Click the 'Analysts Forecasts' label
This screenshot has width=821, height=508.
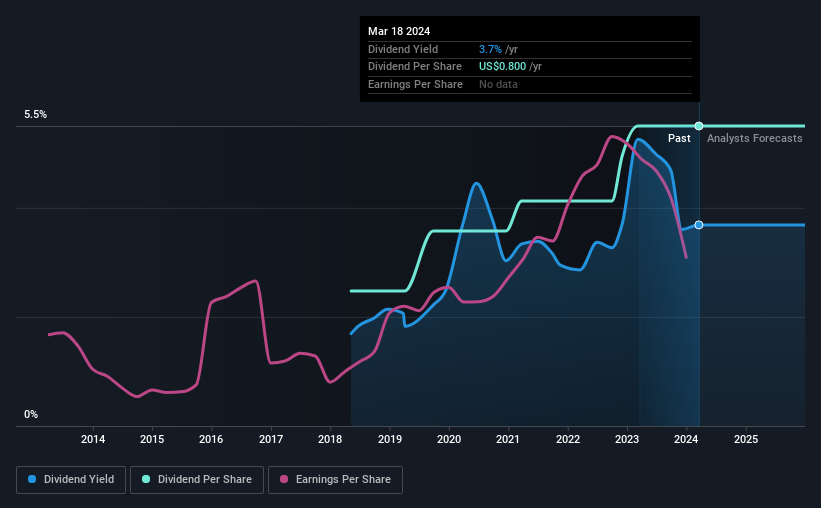point(755,138)
